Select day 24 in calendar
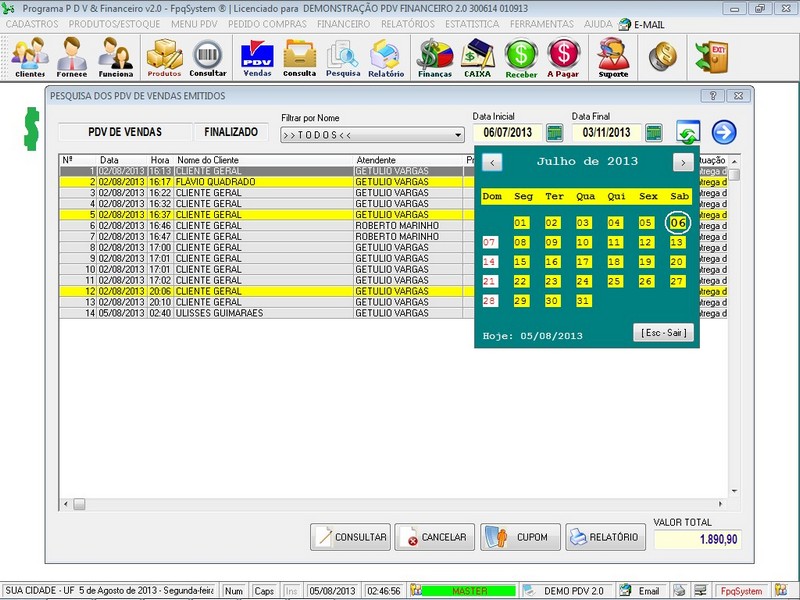Image resolution: width=800 pixels, height=600 pixels. (583, 282)
